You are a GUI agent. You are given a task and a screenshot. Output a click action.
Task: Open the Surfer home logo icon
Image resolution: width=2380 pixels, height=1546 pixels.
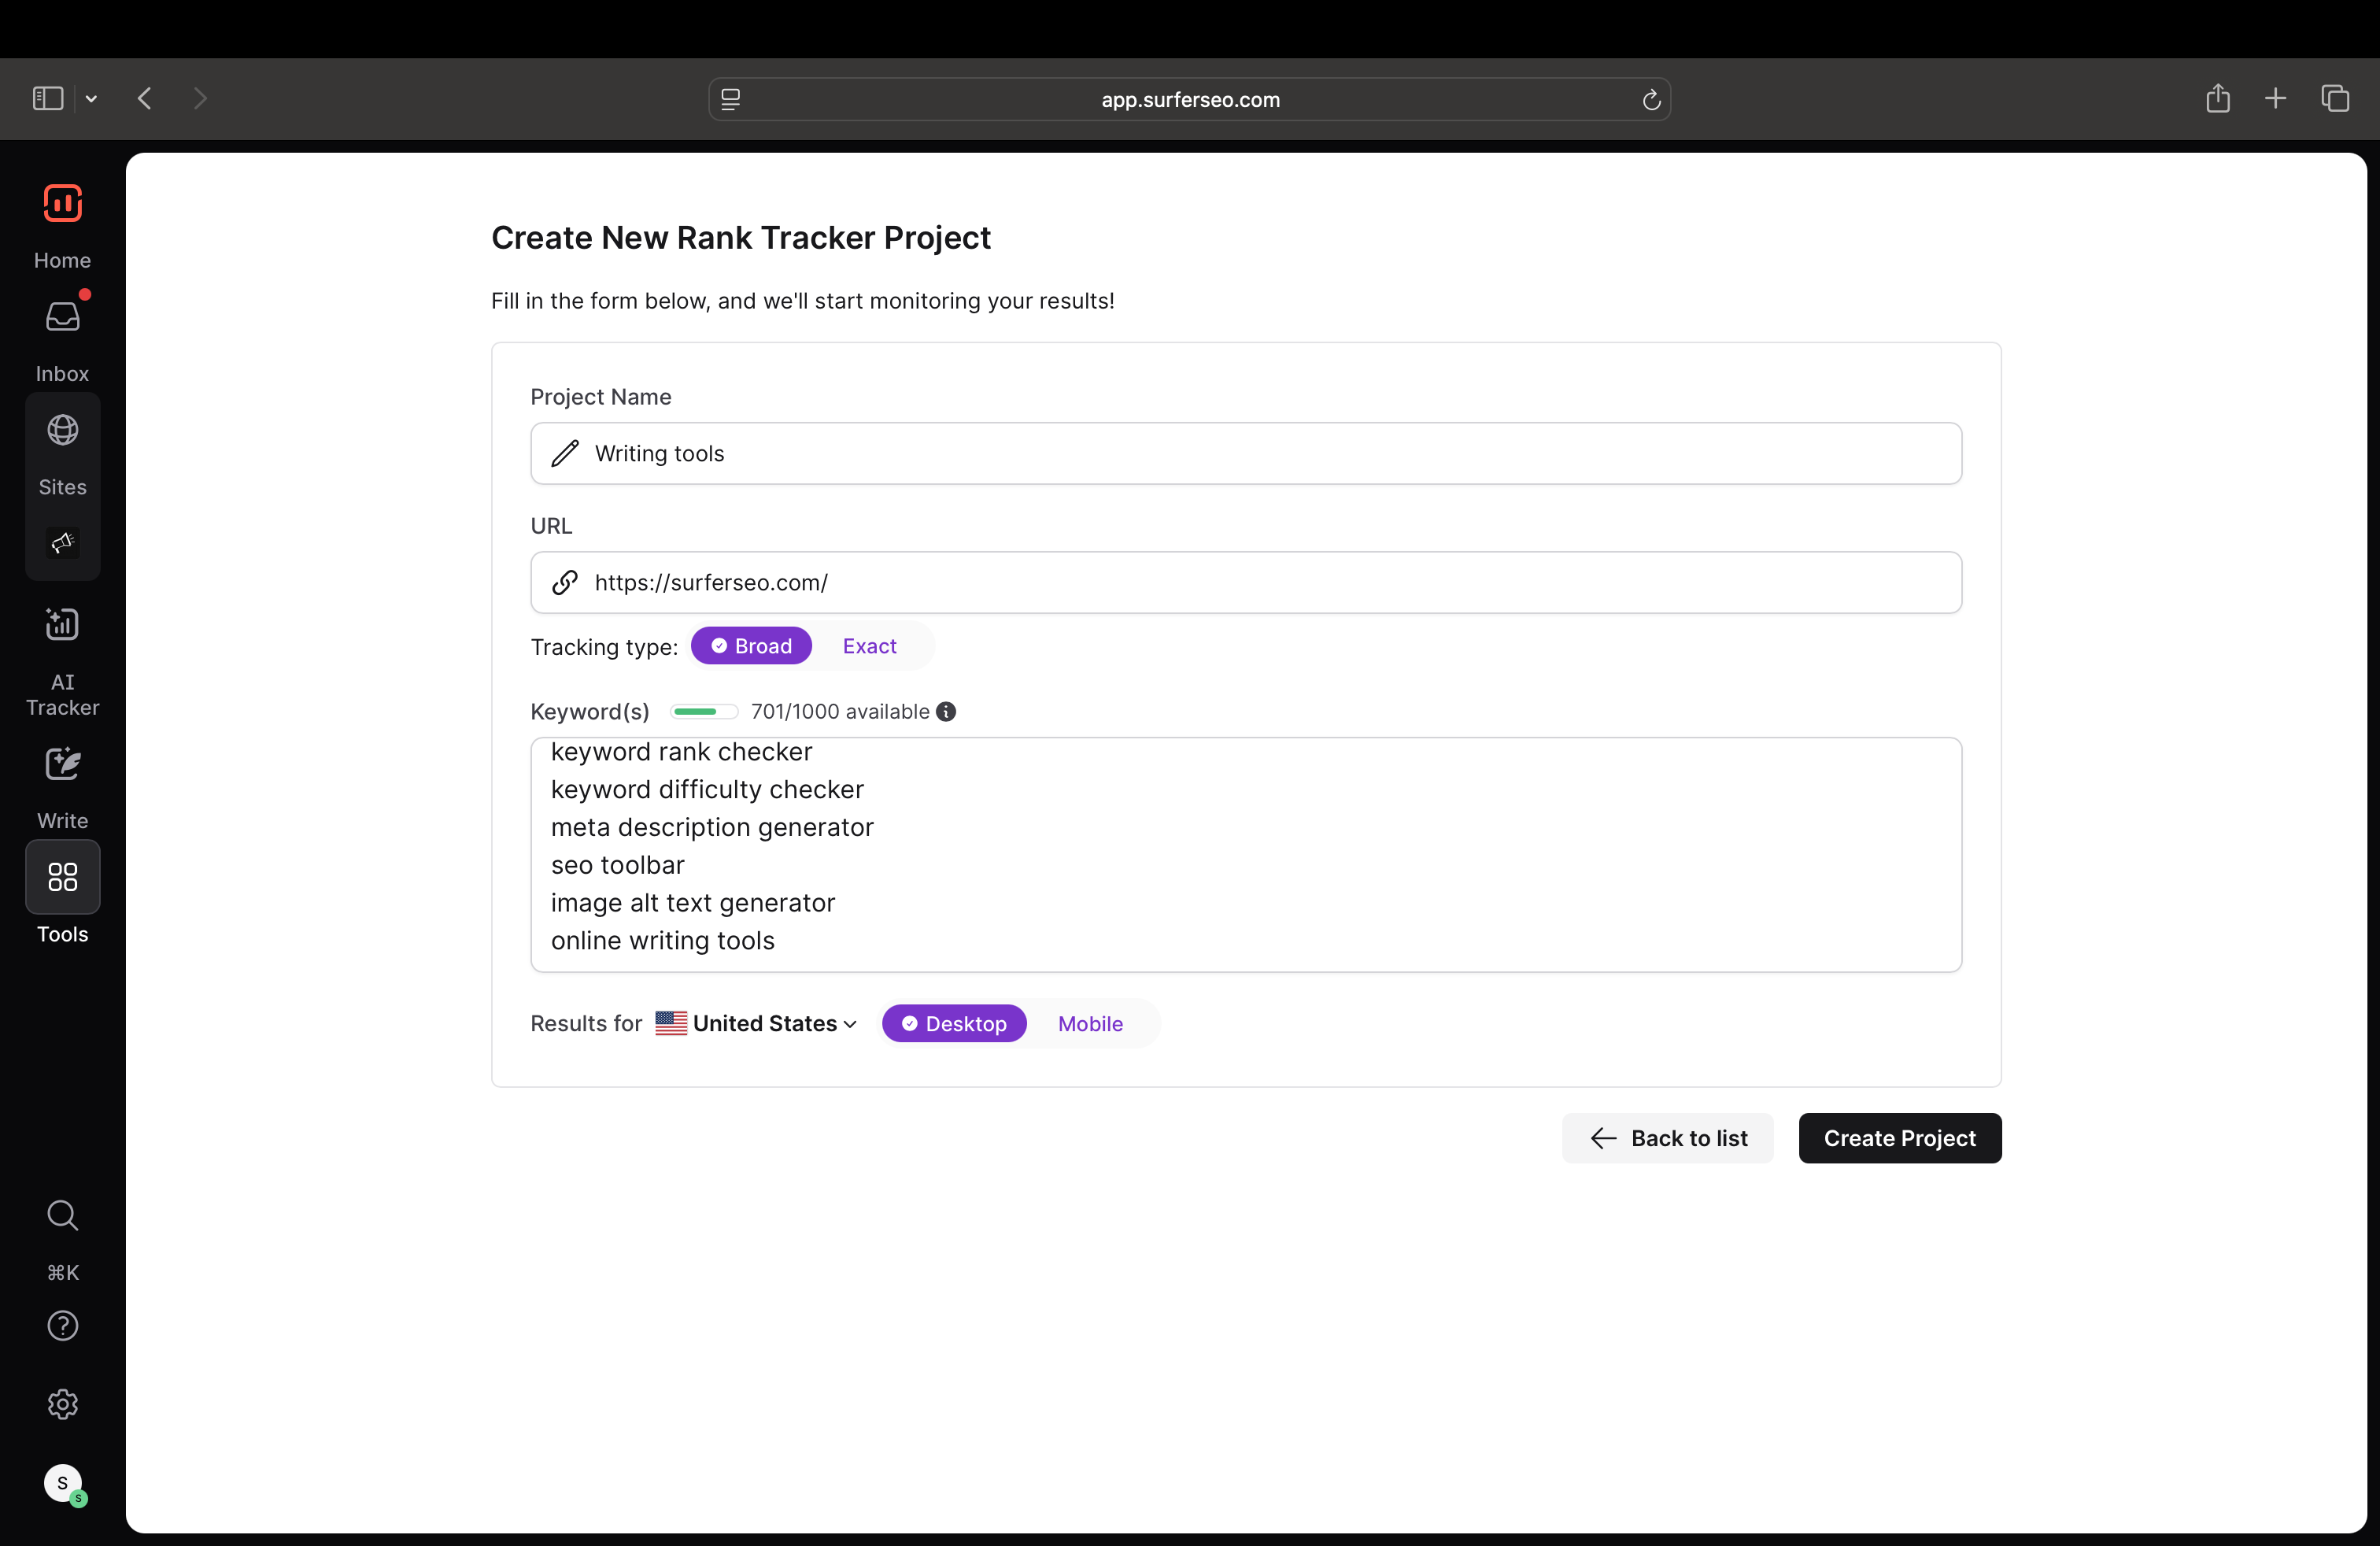[62, 203]
